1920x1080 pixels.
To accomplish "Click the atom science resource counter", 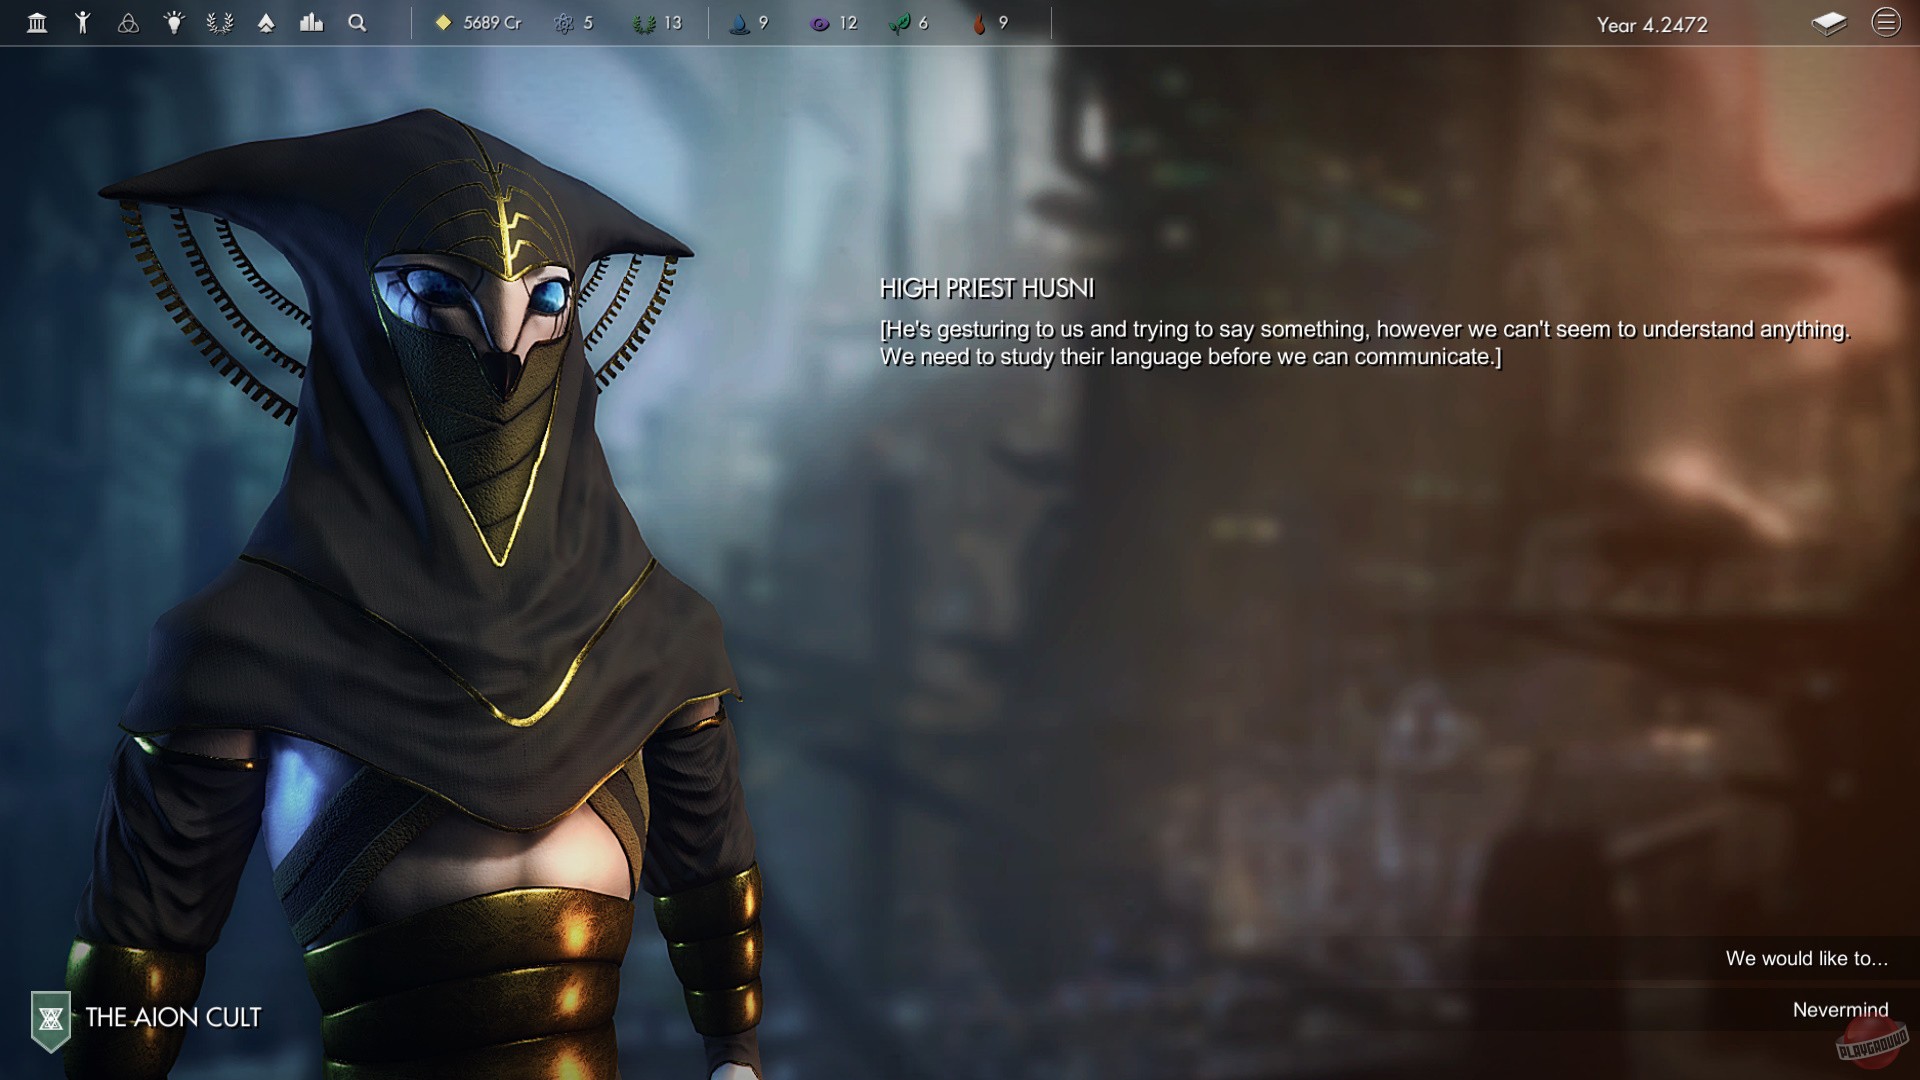I will [x=574, y=23].
